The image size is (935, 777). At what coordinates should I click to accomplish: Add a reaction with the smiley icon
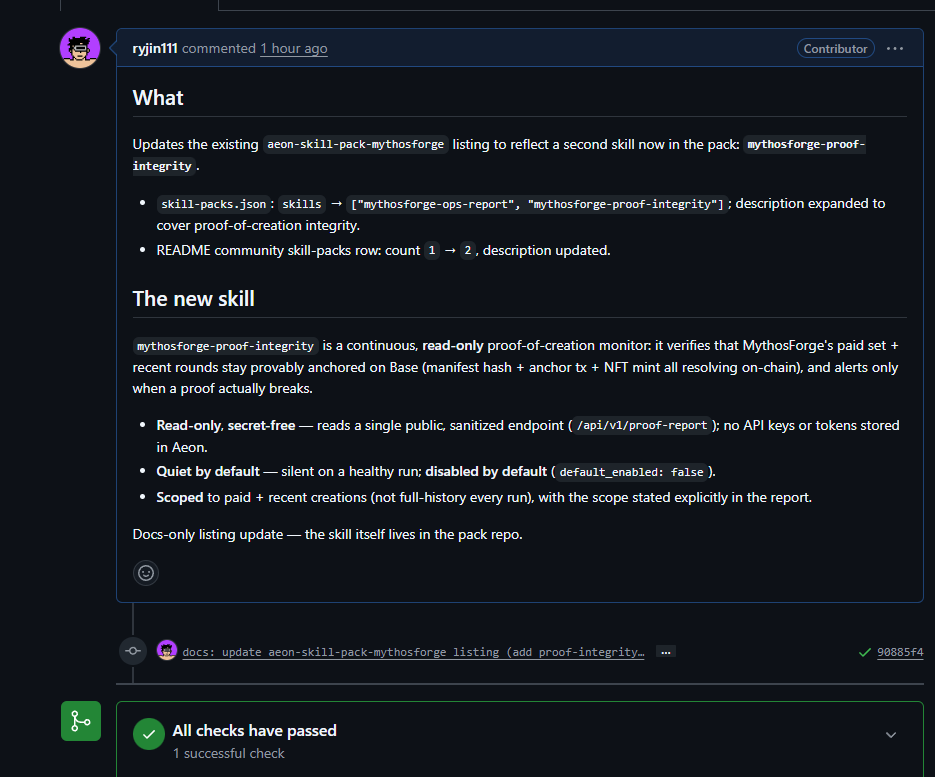[x=146, y=573]
